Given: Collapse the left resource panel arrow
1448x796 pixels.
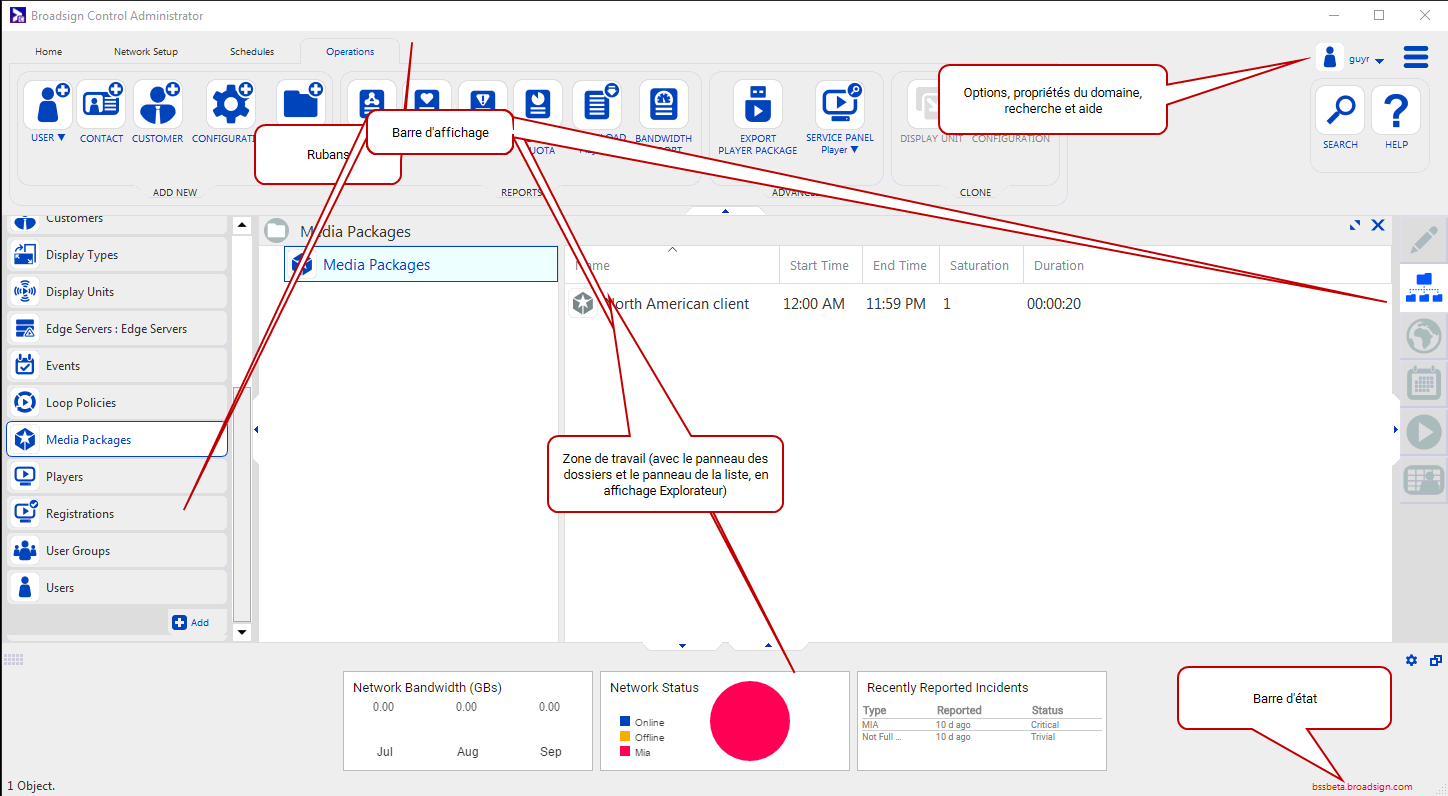Looking at the screenshot, I should pos(256,430).
